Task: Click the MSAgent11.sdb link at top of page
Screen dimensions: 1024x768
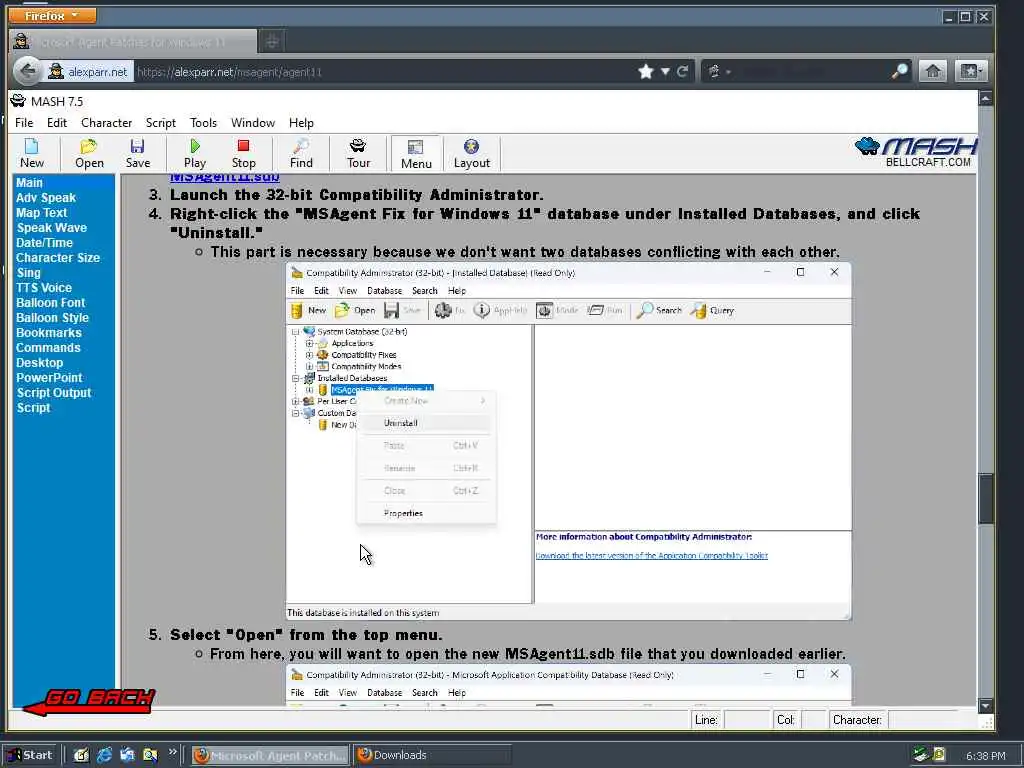Action: [x=225, y=178]
